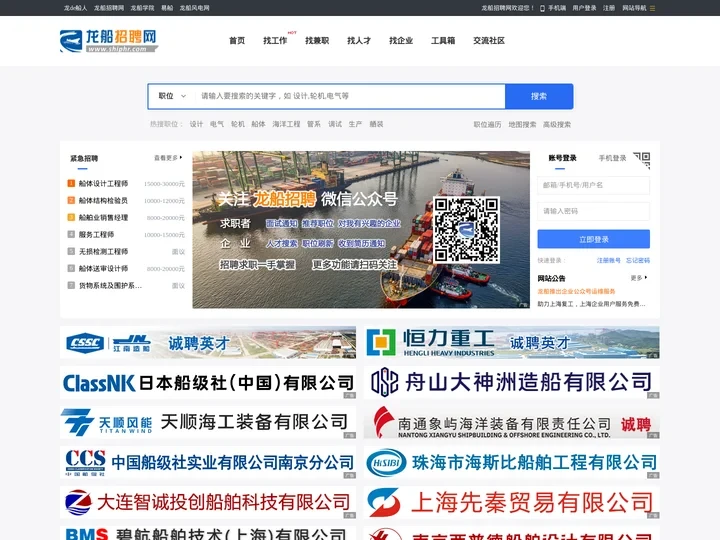Click 注册 in top bar
The image size is (720, 540).
[609, 8]
